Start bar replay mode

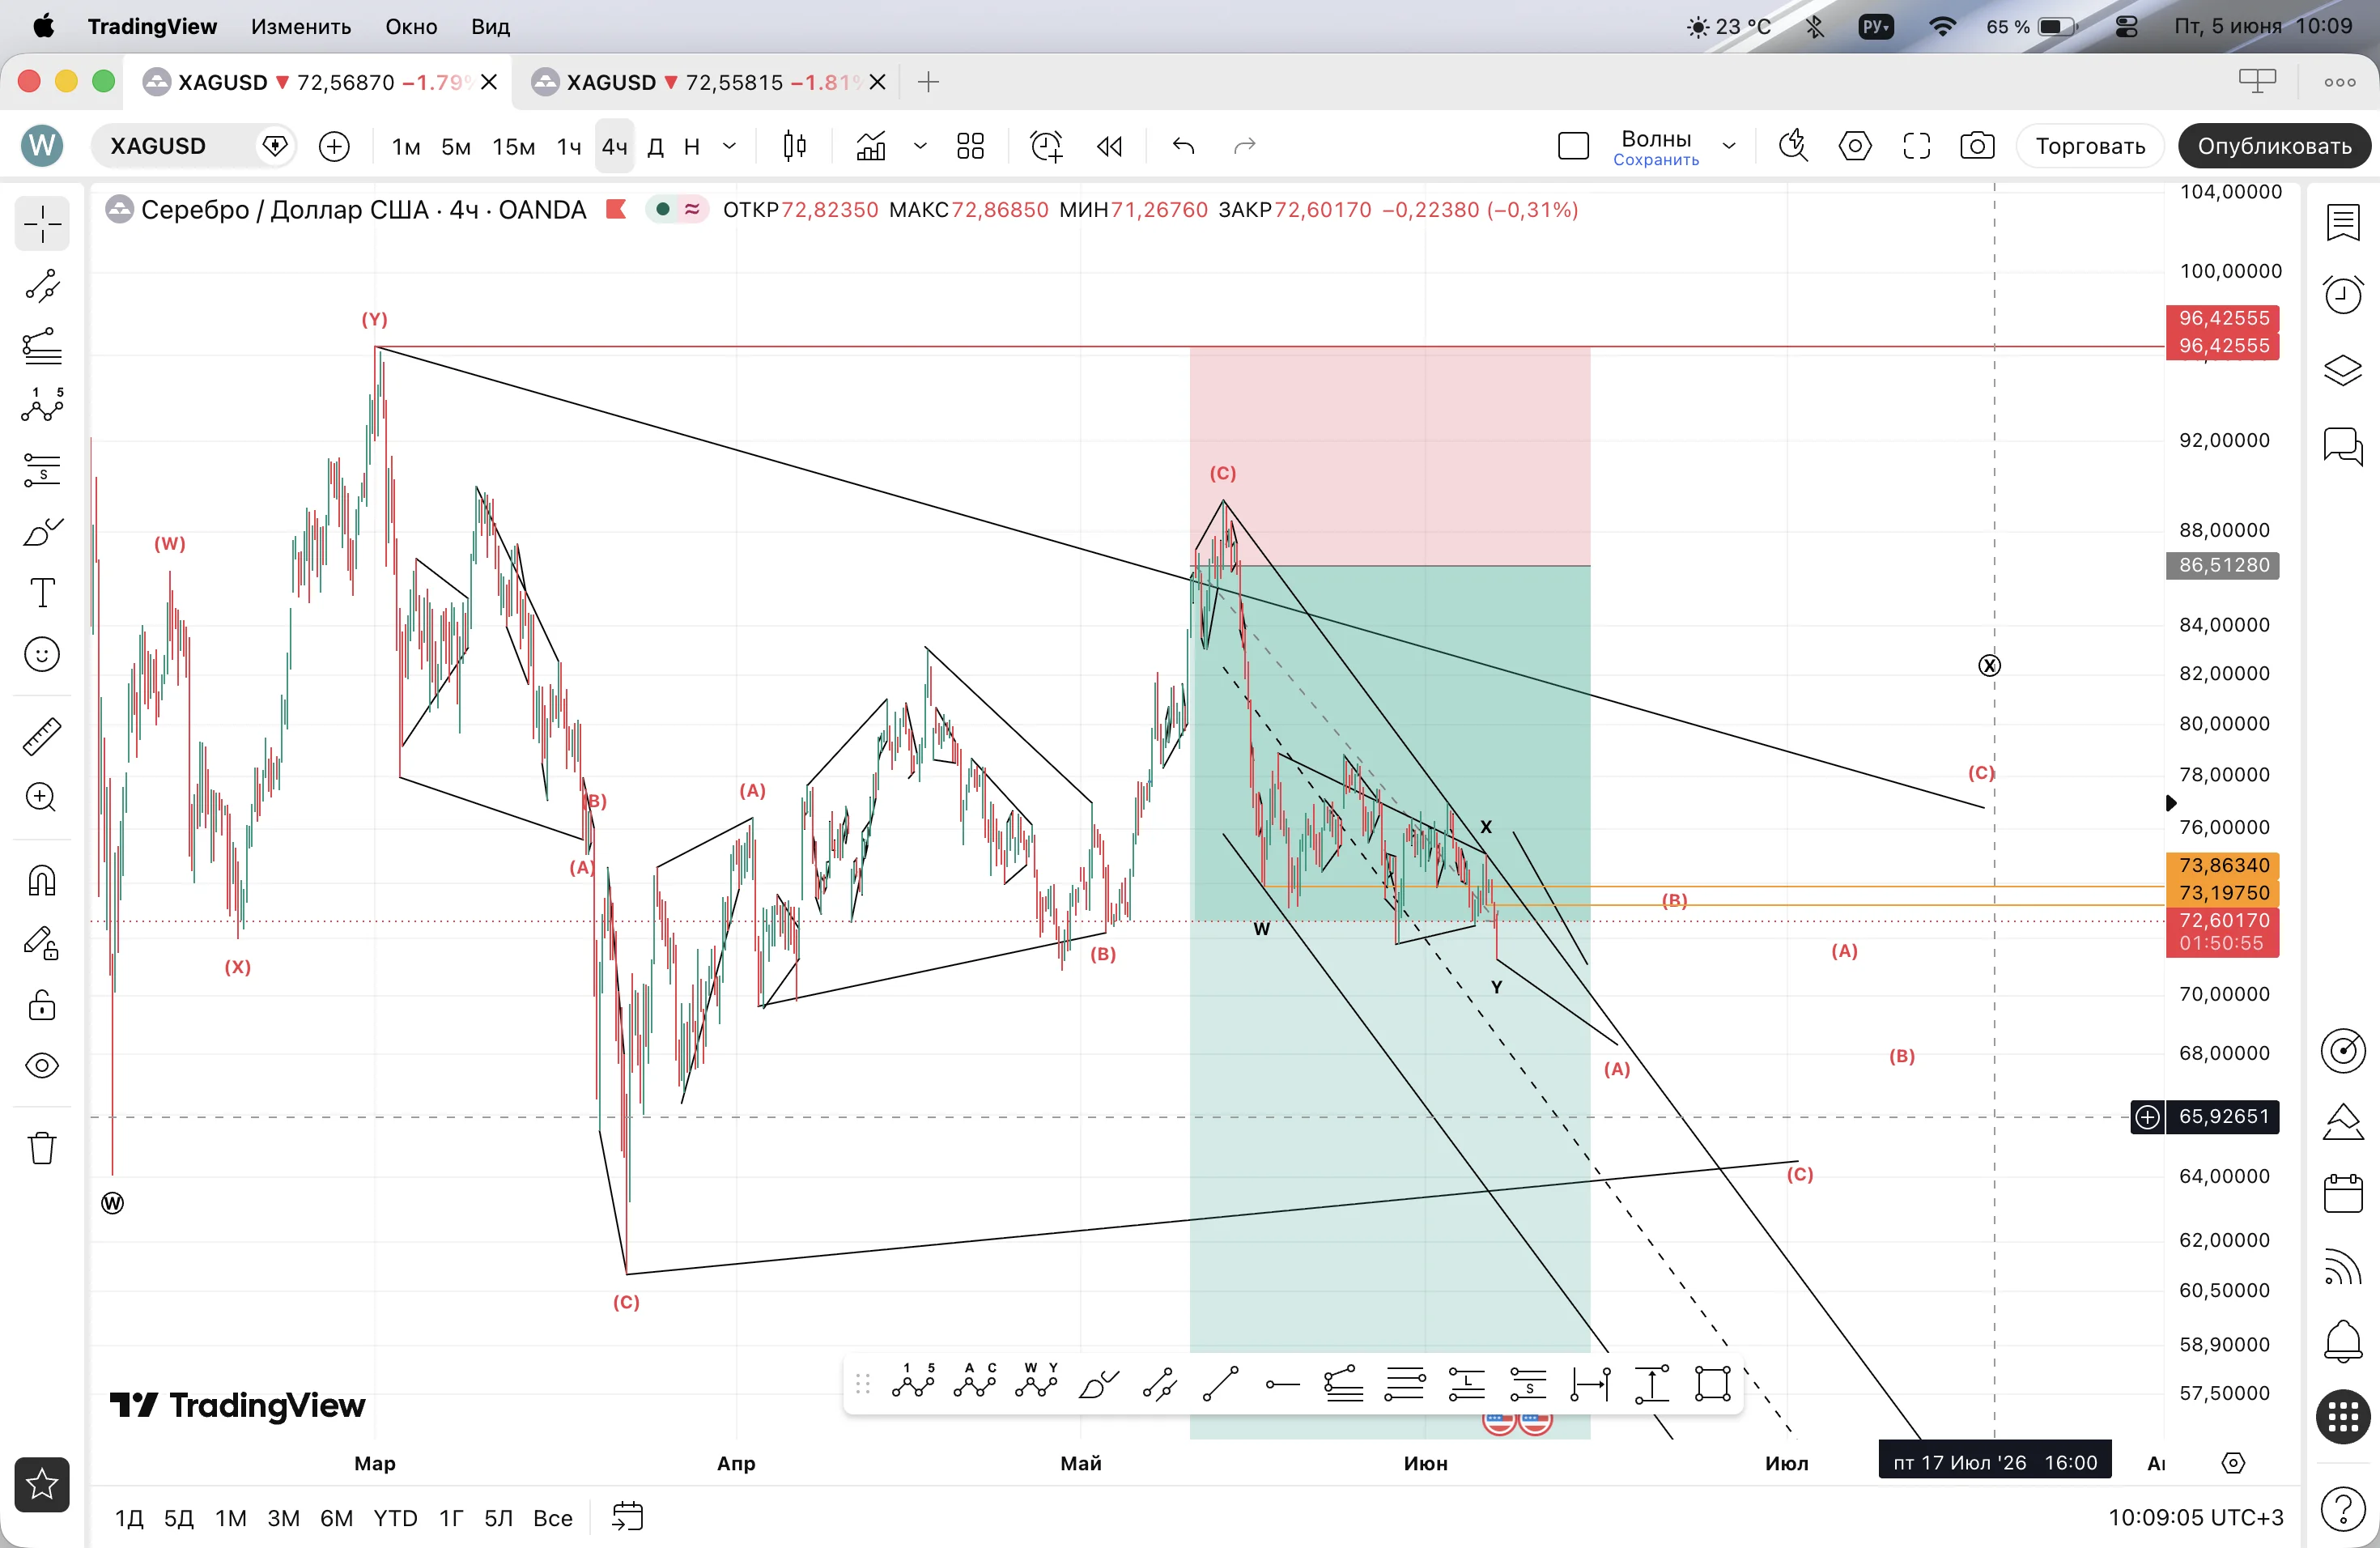click(1109, 146)
